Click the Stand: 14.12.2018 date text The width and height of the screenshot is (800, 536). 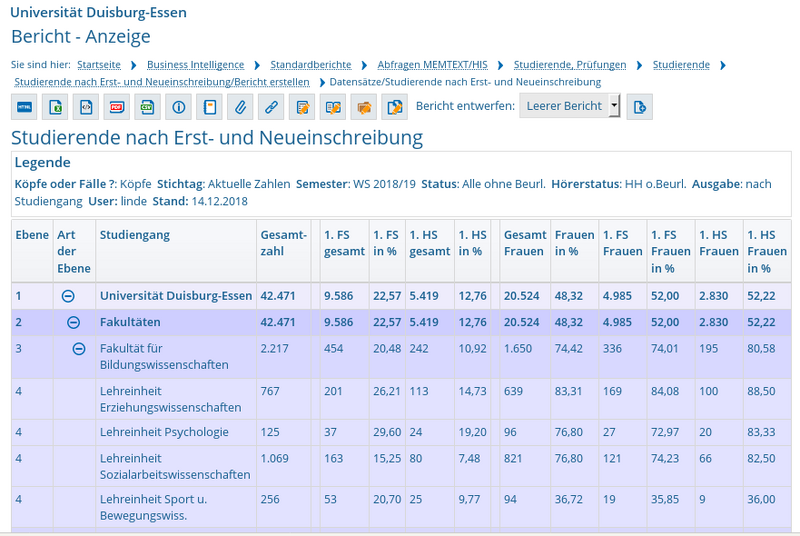(200, 201)
